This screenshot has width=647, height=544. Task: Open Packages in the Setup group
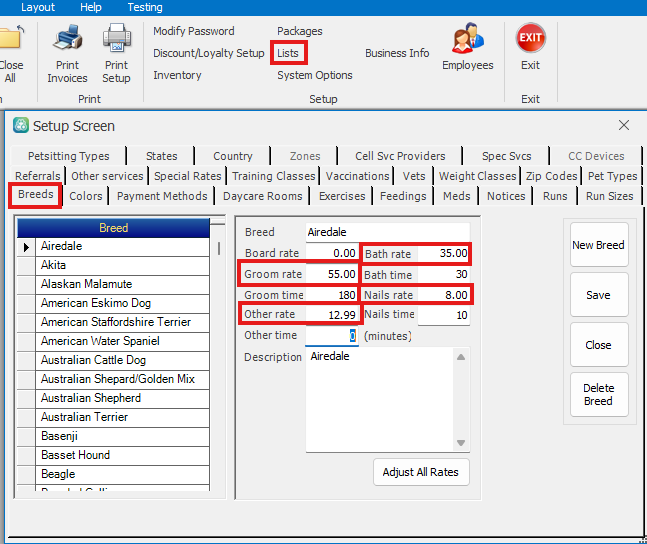click(x=300, y=31)
